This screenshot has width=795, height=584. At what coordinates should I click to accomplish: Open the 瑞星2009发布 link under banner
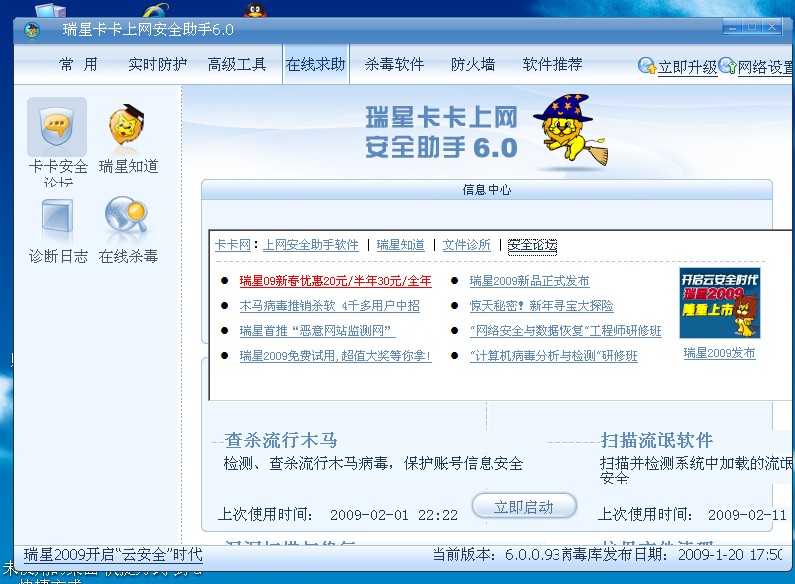pyautogui.click(x=719, y=353)
